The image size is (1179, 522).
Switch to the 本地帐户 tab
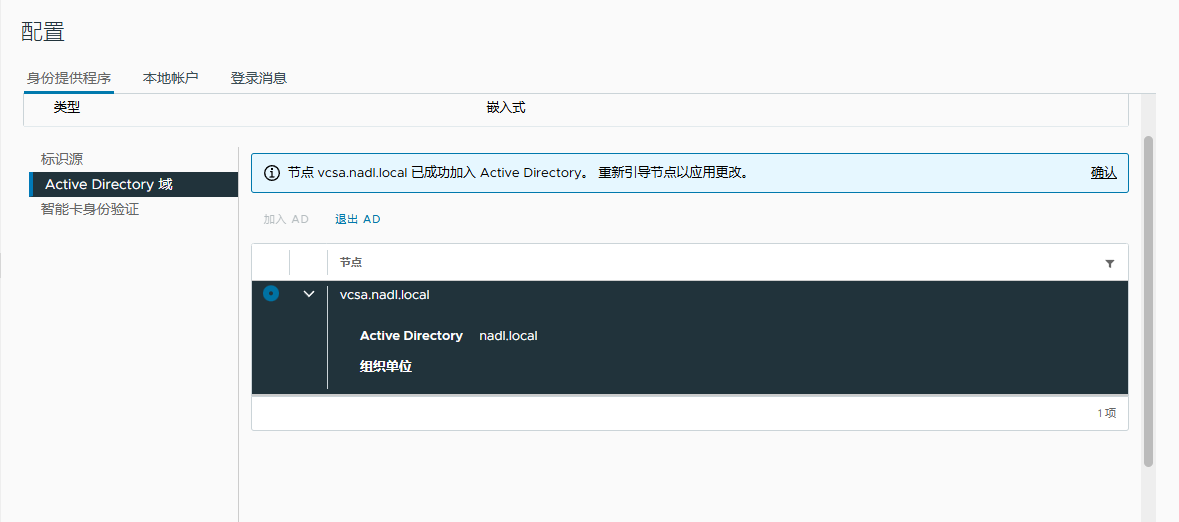tap(171, 78)
